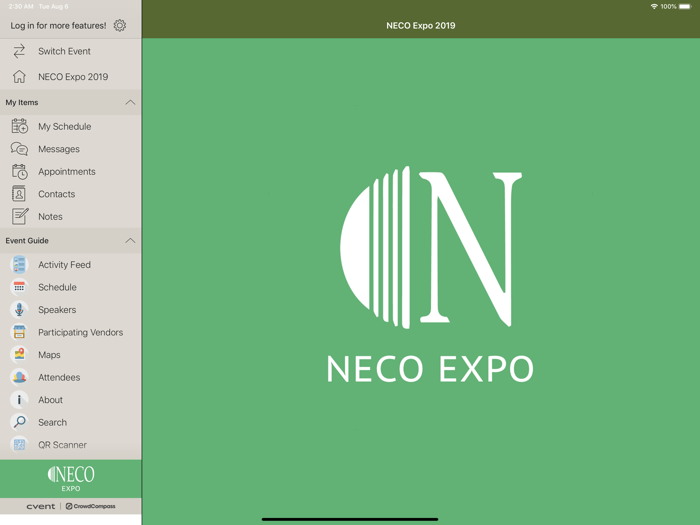
Task: Open Switch Event menu item
Action: coord(71,51)
